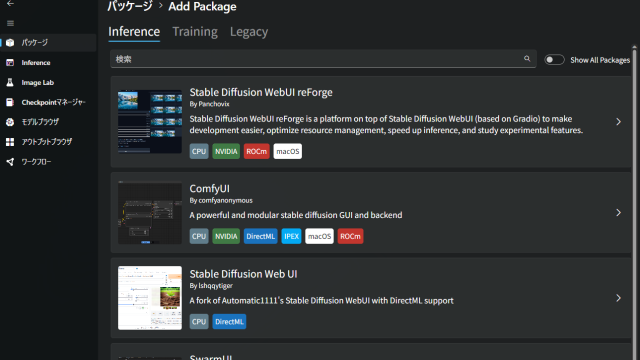
Task: Switch to the Inference tab
Action: click(x=134, y=31)
